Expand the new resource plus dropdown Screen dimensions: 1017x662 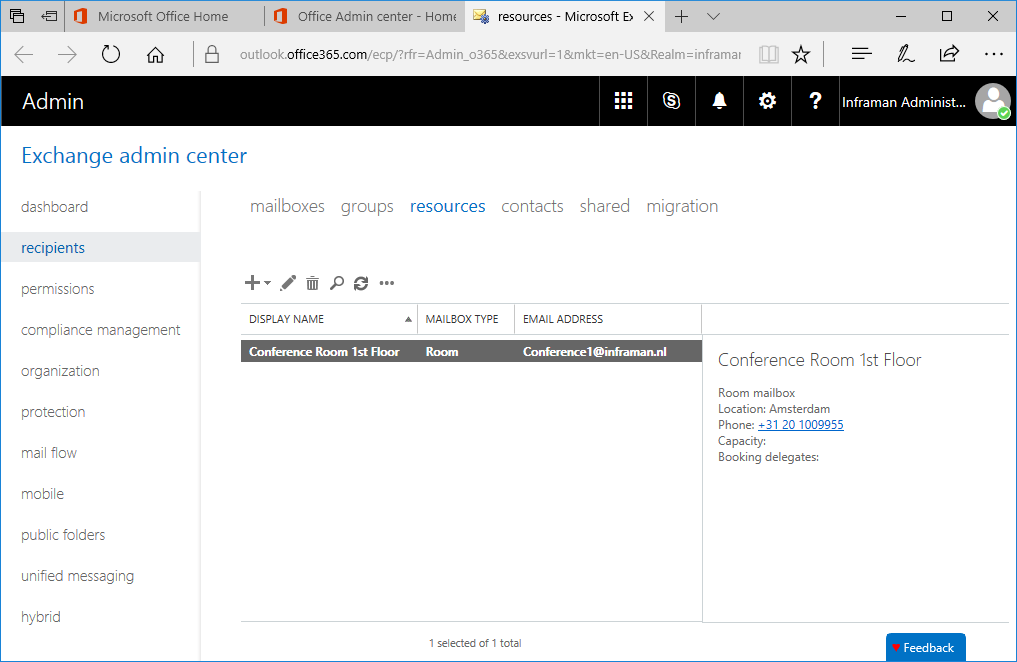258,284
